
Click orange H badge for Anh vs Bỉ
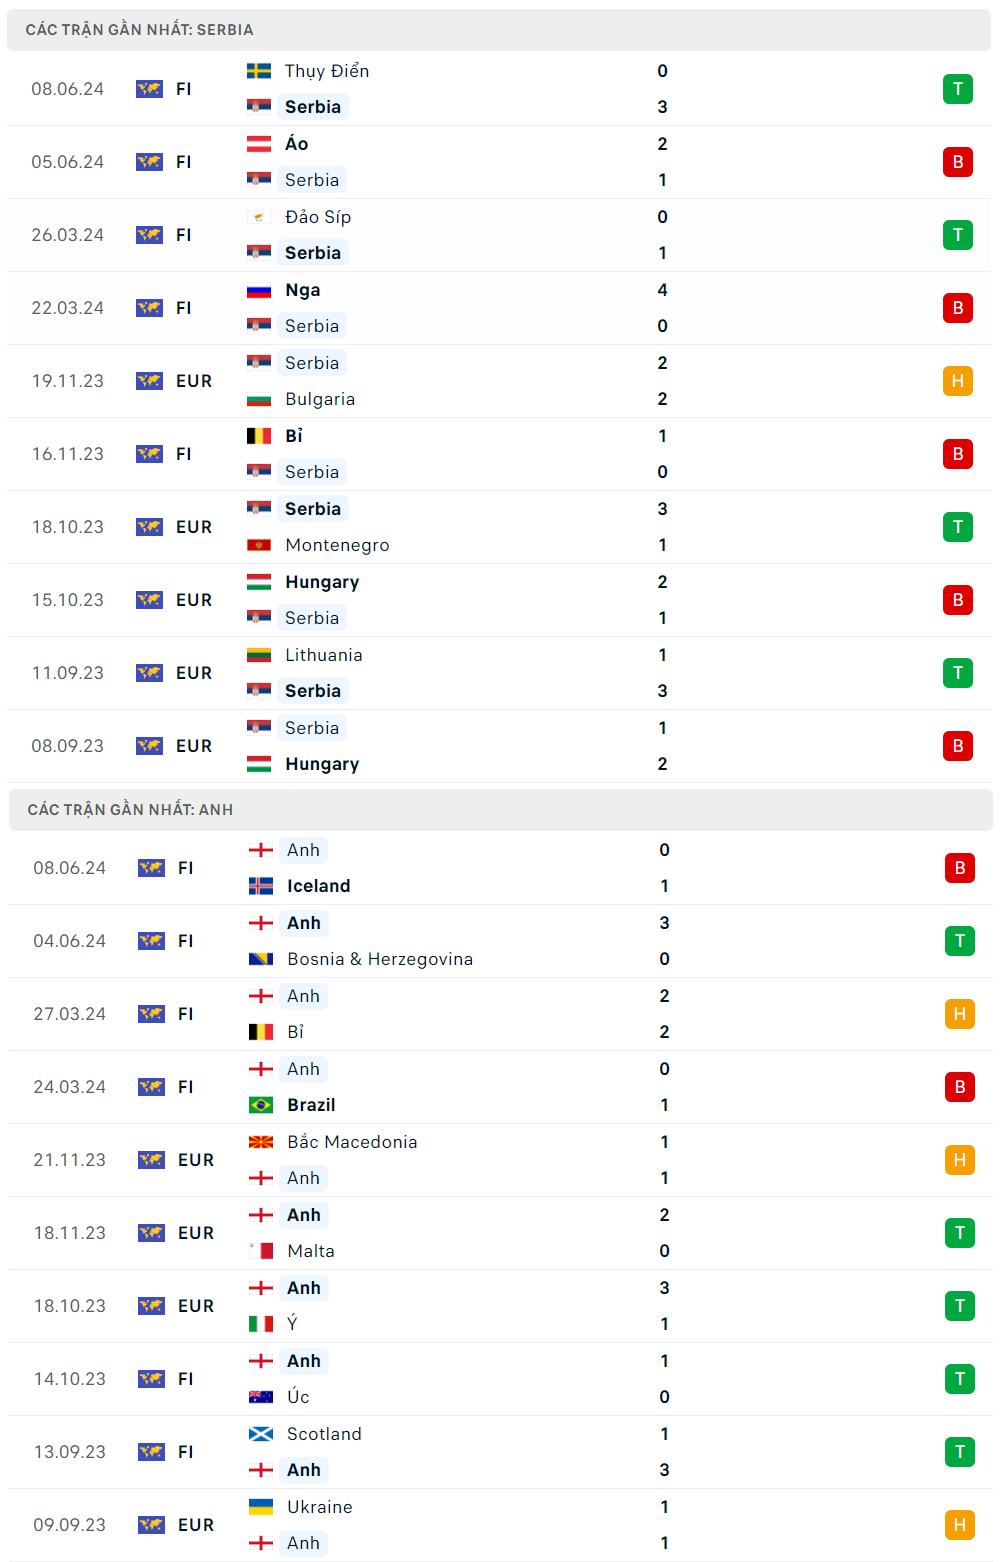960,1014
